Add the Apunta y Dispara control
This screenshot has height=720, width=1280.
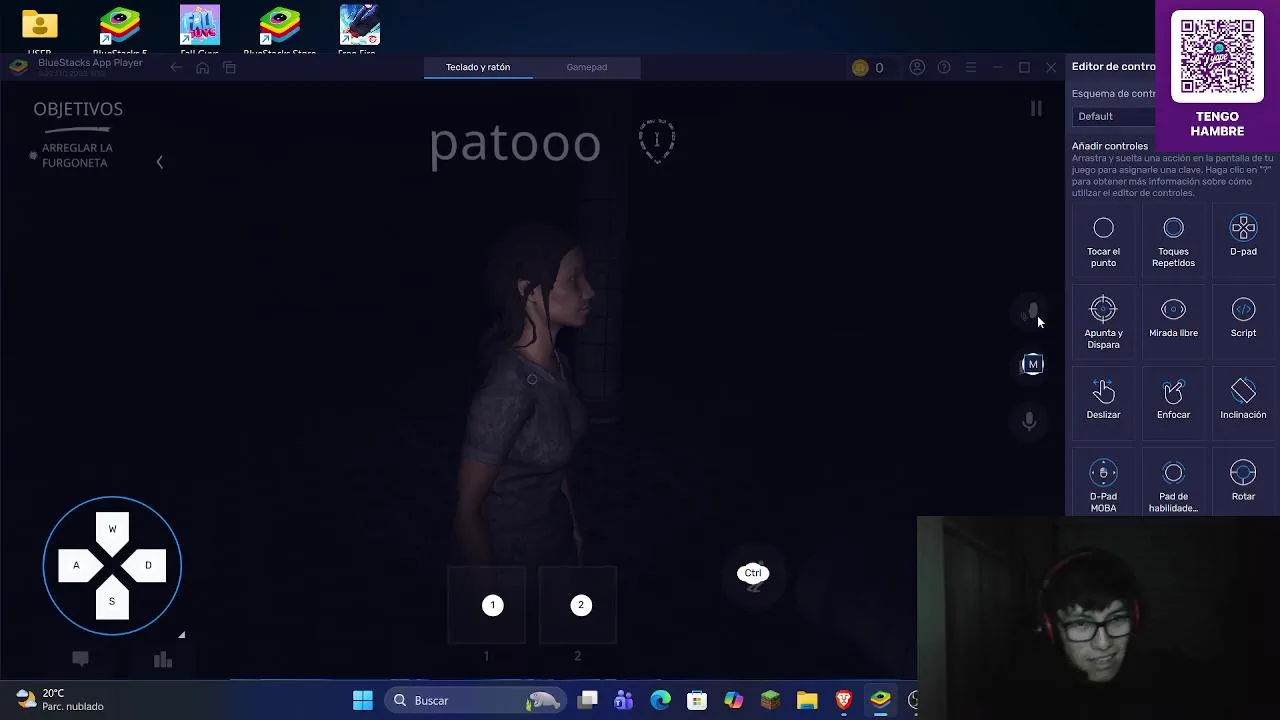point(1103,323)
